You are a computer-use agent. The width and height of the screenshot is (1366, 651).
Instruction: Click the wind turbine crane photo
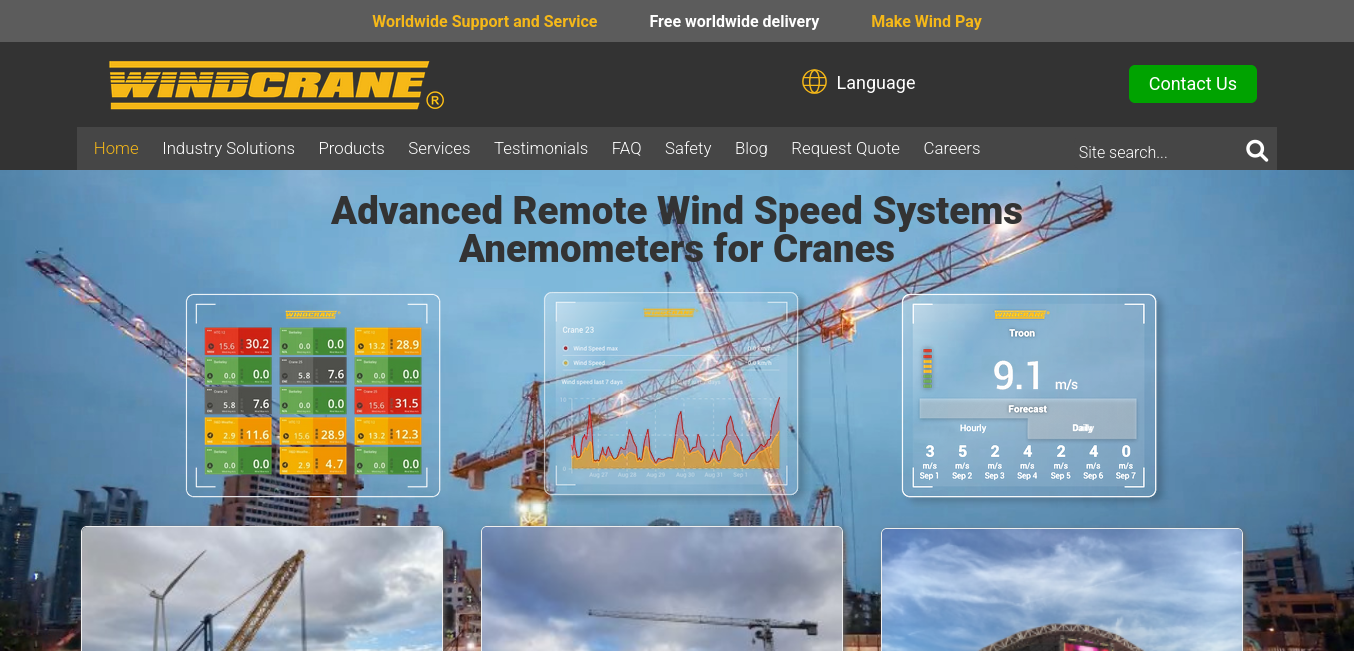coord(262,589)
